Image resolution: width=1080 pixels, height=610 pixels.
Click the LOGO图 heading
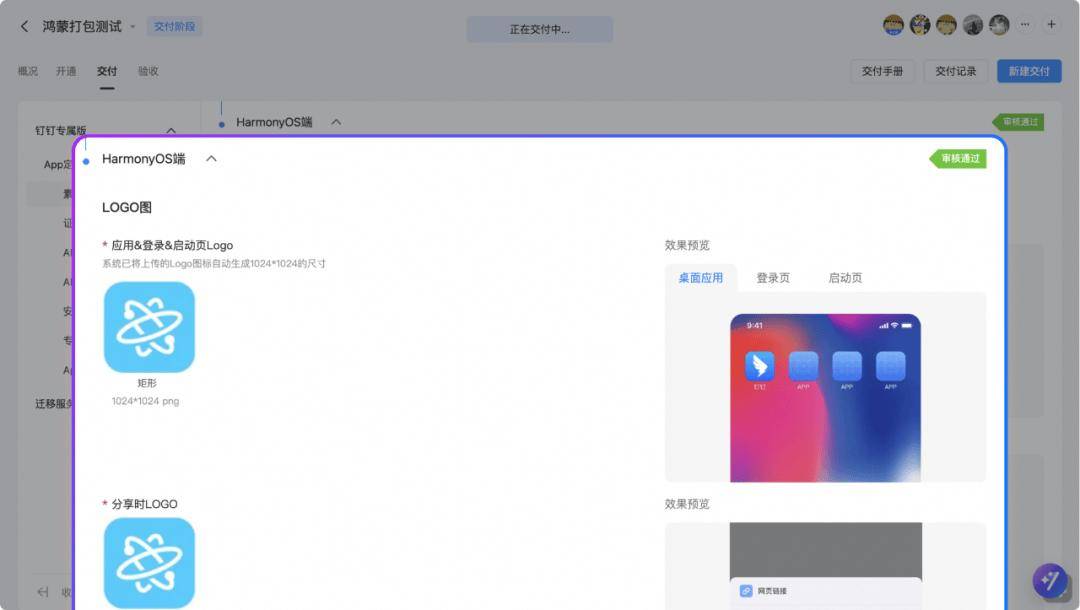pyautogui.click(x=127, y=207)
